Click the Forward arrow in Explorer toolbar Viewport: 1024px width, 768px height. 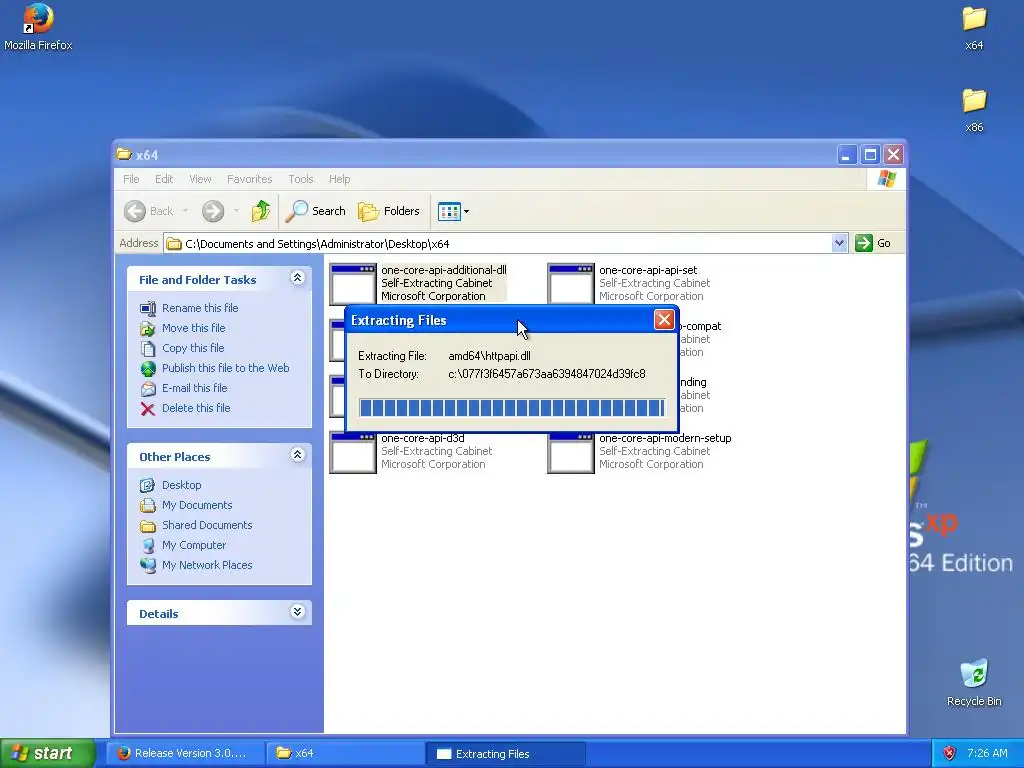point(213,211)
